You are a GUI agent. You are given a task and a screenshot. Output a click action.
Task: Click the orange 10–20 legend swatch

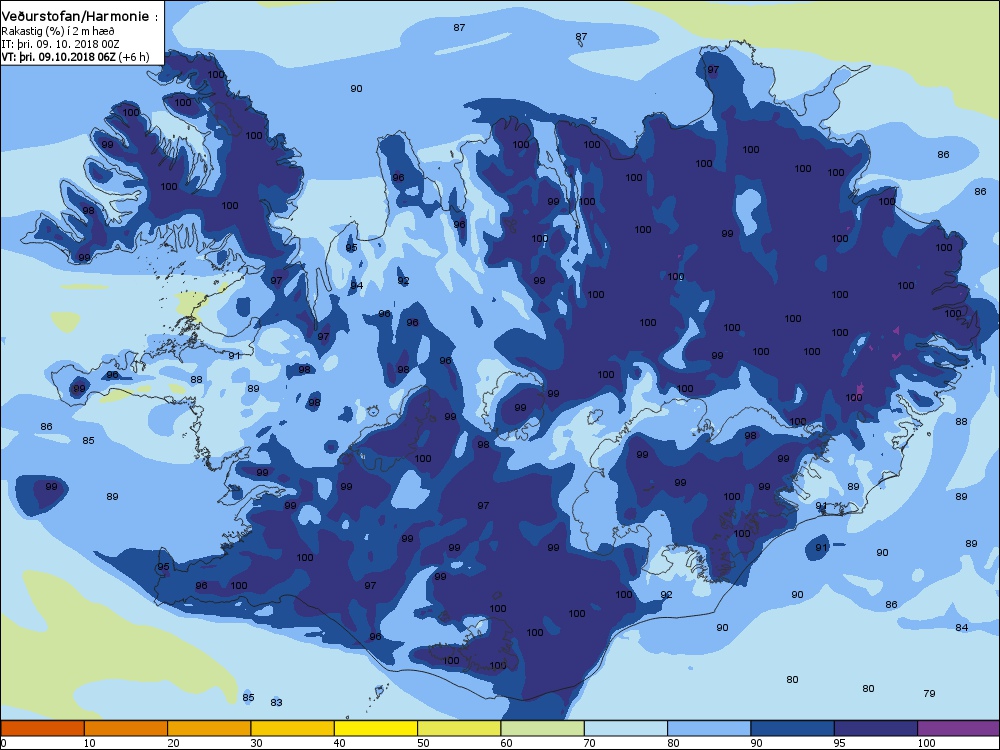[x=126, y=728]
